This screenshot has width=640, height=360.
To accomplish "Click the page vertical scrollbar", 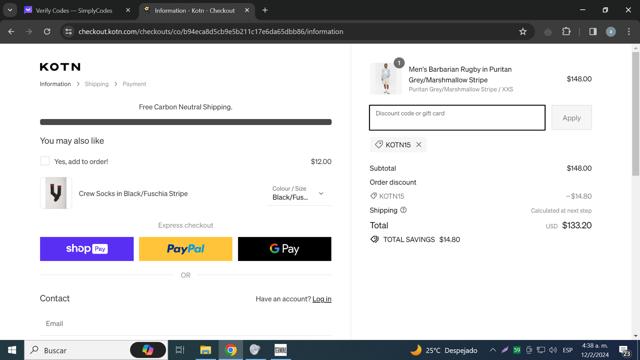I will click(x=636, y=113).
